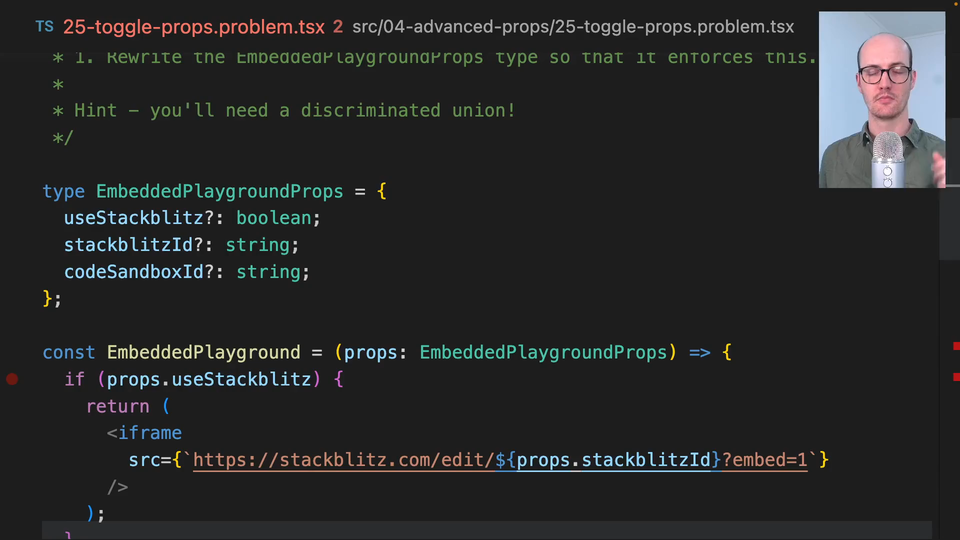Image resolution: width=960 pixels, height=540 pixels.
Task: Click the src/04-advanced-props file path label
Action: [x=573, y=27]
